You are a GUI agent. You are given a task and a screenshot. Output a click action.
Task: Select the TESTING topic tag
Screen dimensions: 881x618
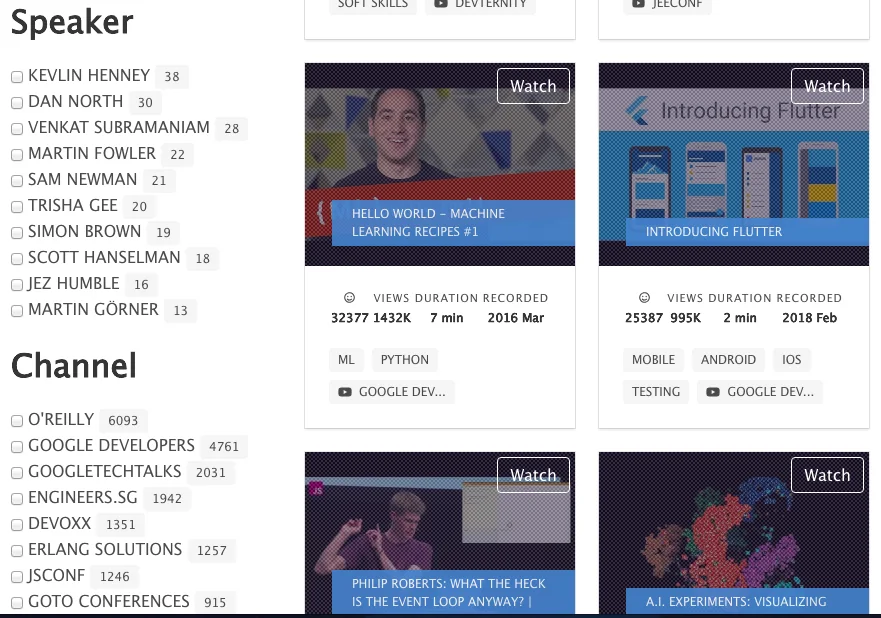tap(656, 392)
